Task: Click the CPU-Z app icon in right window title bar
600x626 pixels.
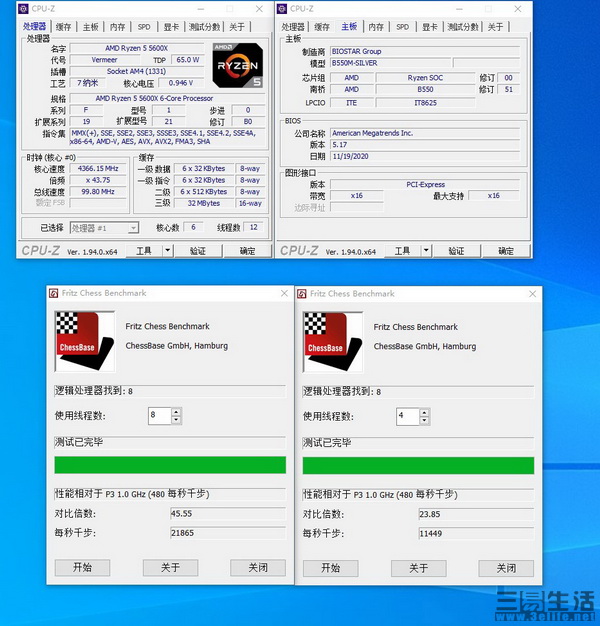Action: tap(282, 8)
